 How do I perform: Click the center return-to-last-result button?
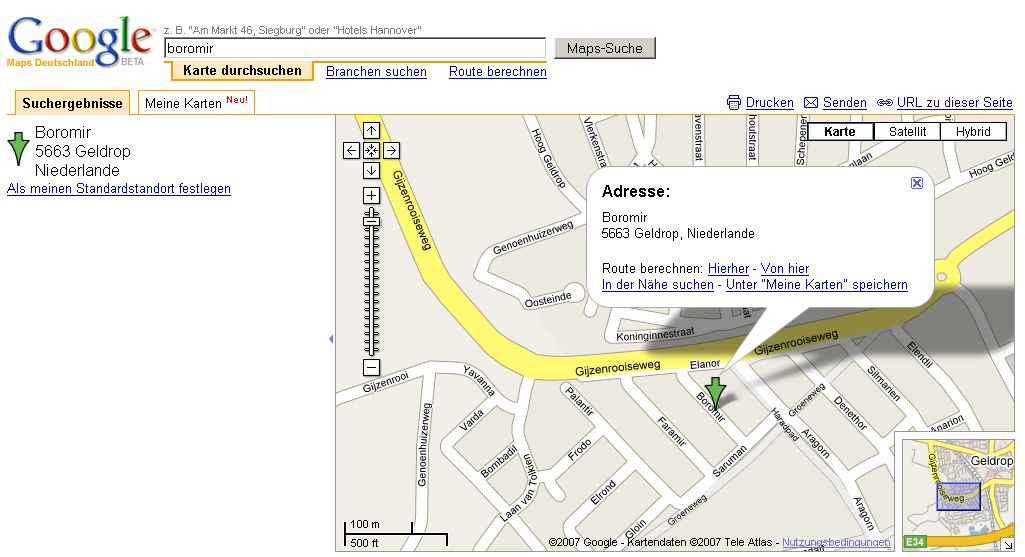pyautogui.click(x=371, y=151)
